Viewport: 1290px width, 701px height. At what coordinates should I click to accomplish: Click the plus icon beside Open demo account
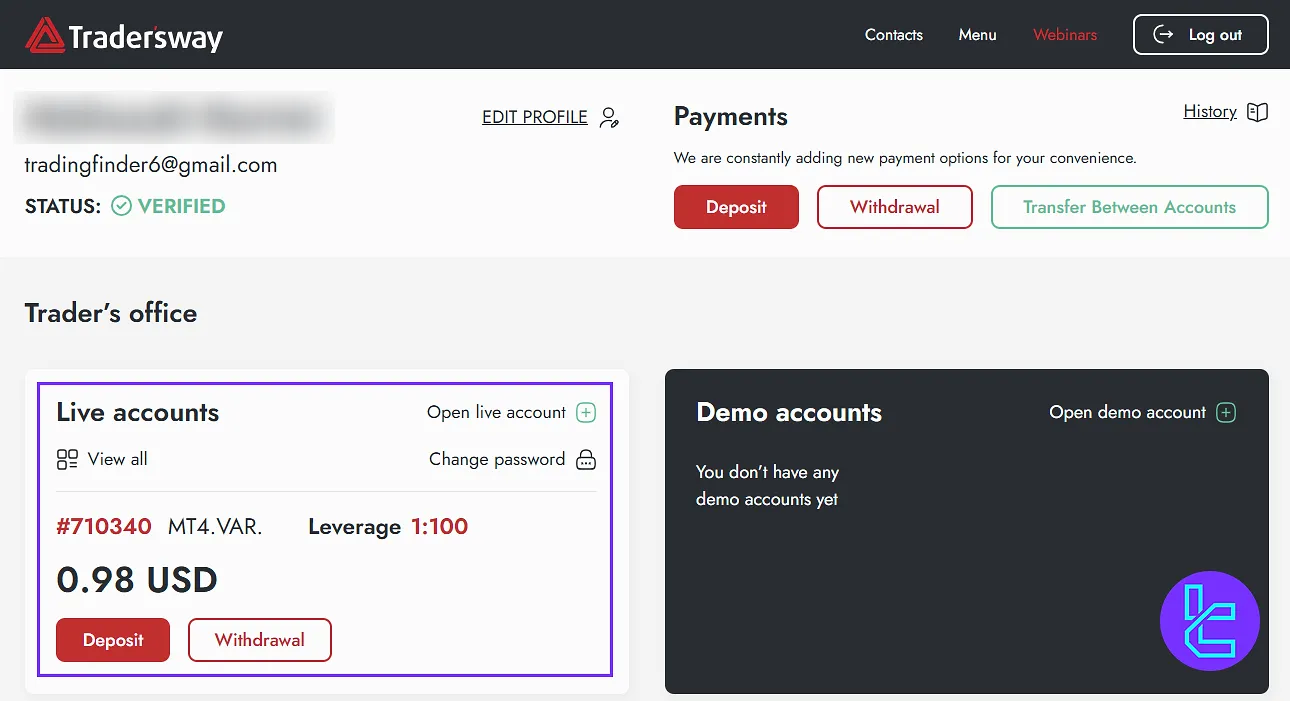coord(1226,413)
